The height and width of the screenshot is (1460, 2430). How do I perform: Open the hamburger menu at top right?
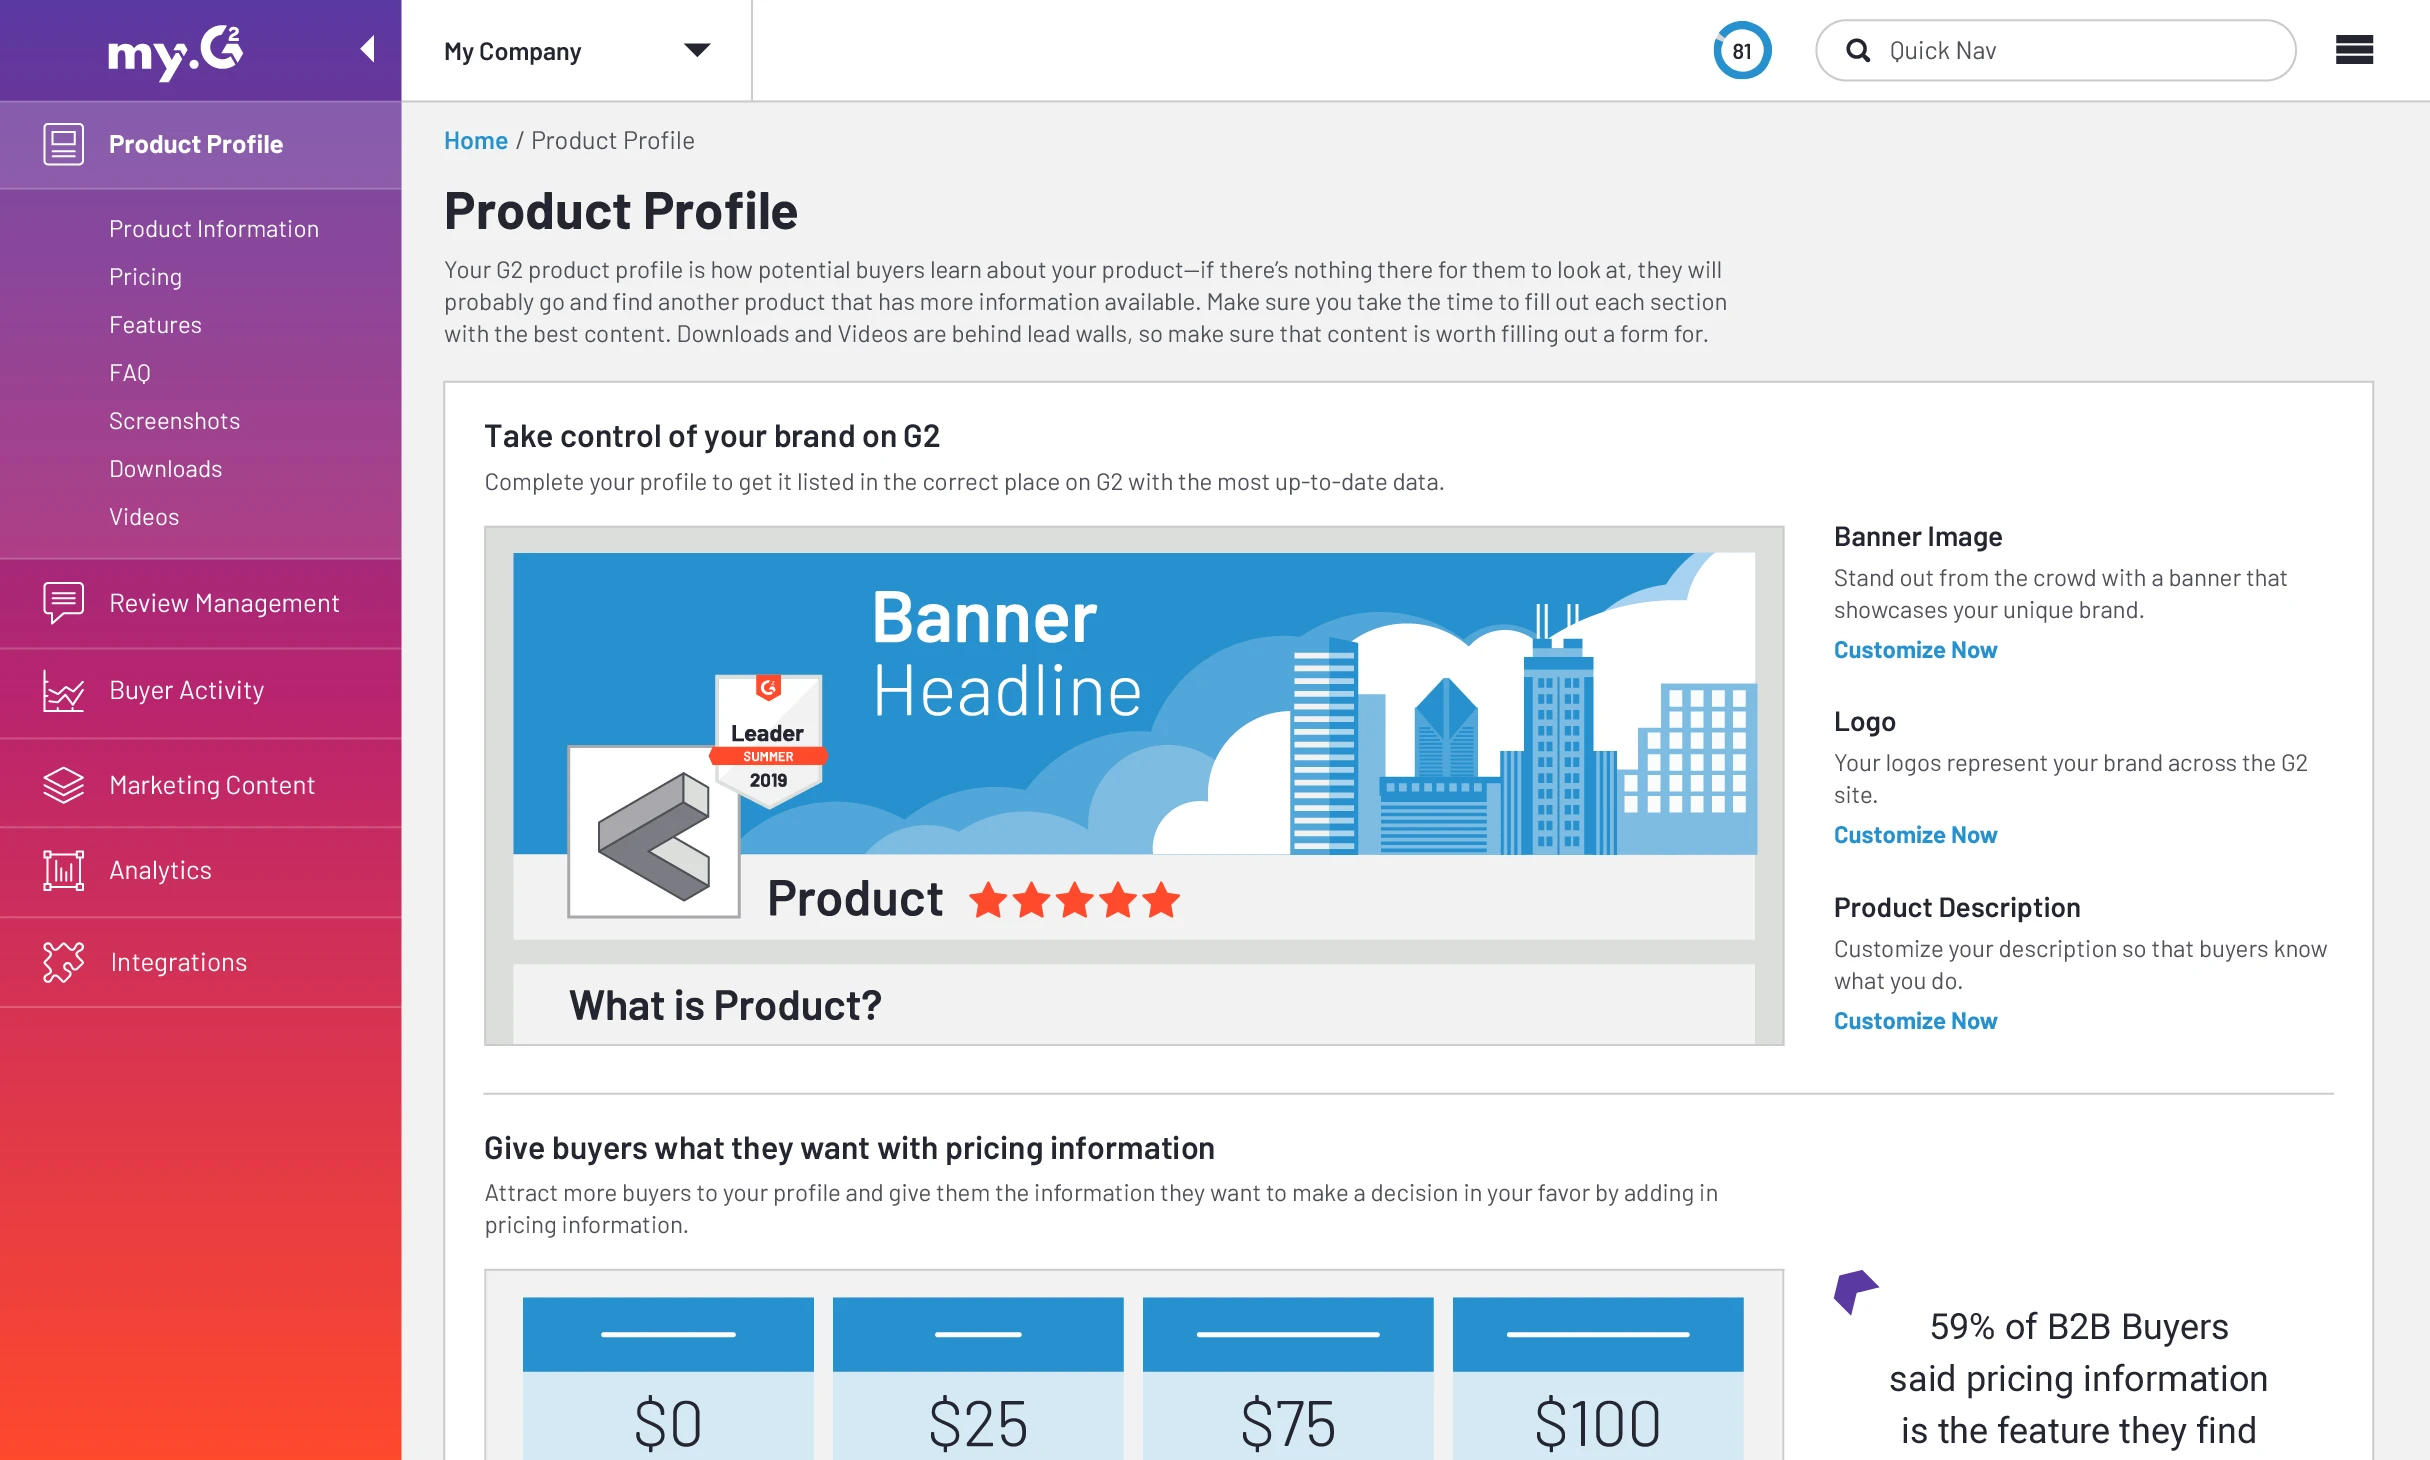[2355, 50]
